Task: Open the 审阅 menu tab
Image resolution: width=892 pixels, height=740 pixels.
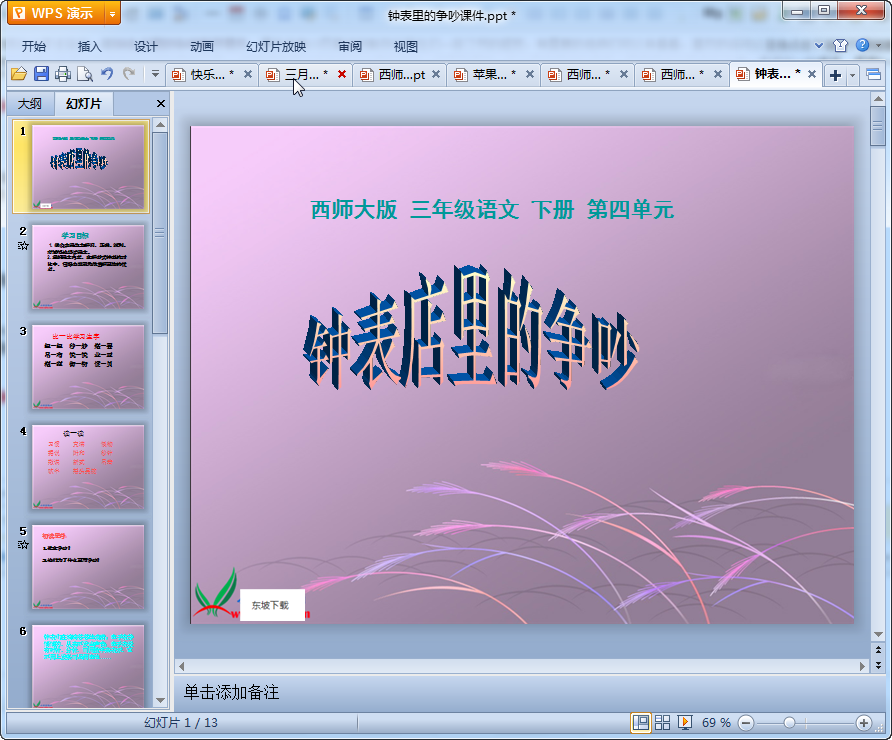Action: [x=350, y=47]
